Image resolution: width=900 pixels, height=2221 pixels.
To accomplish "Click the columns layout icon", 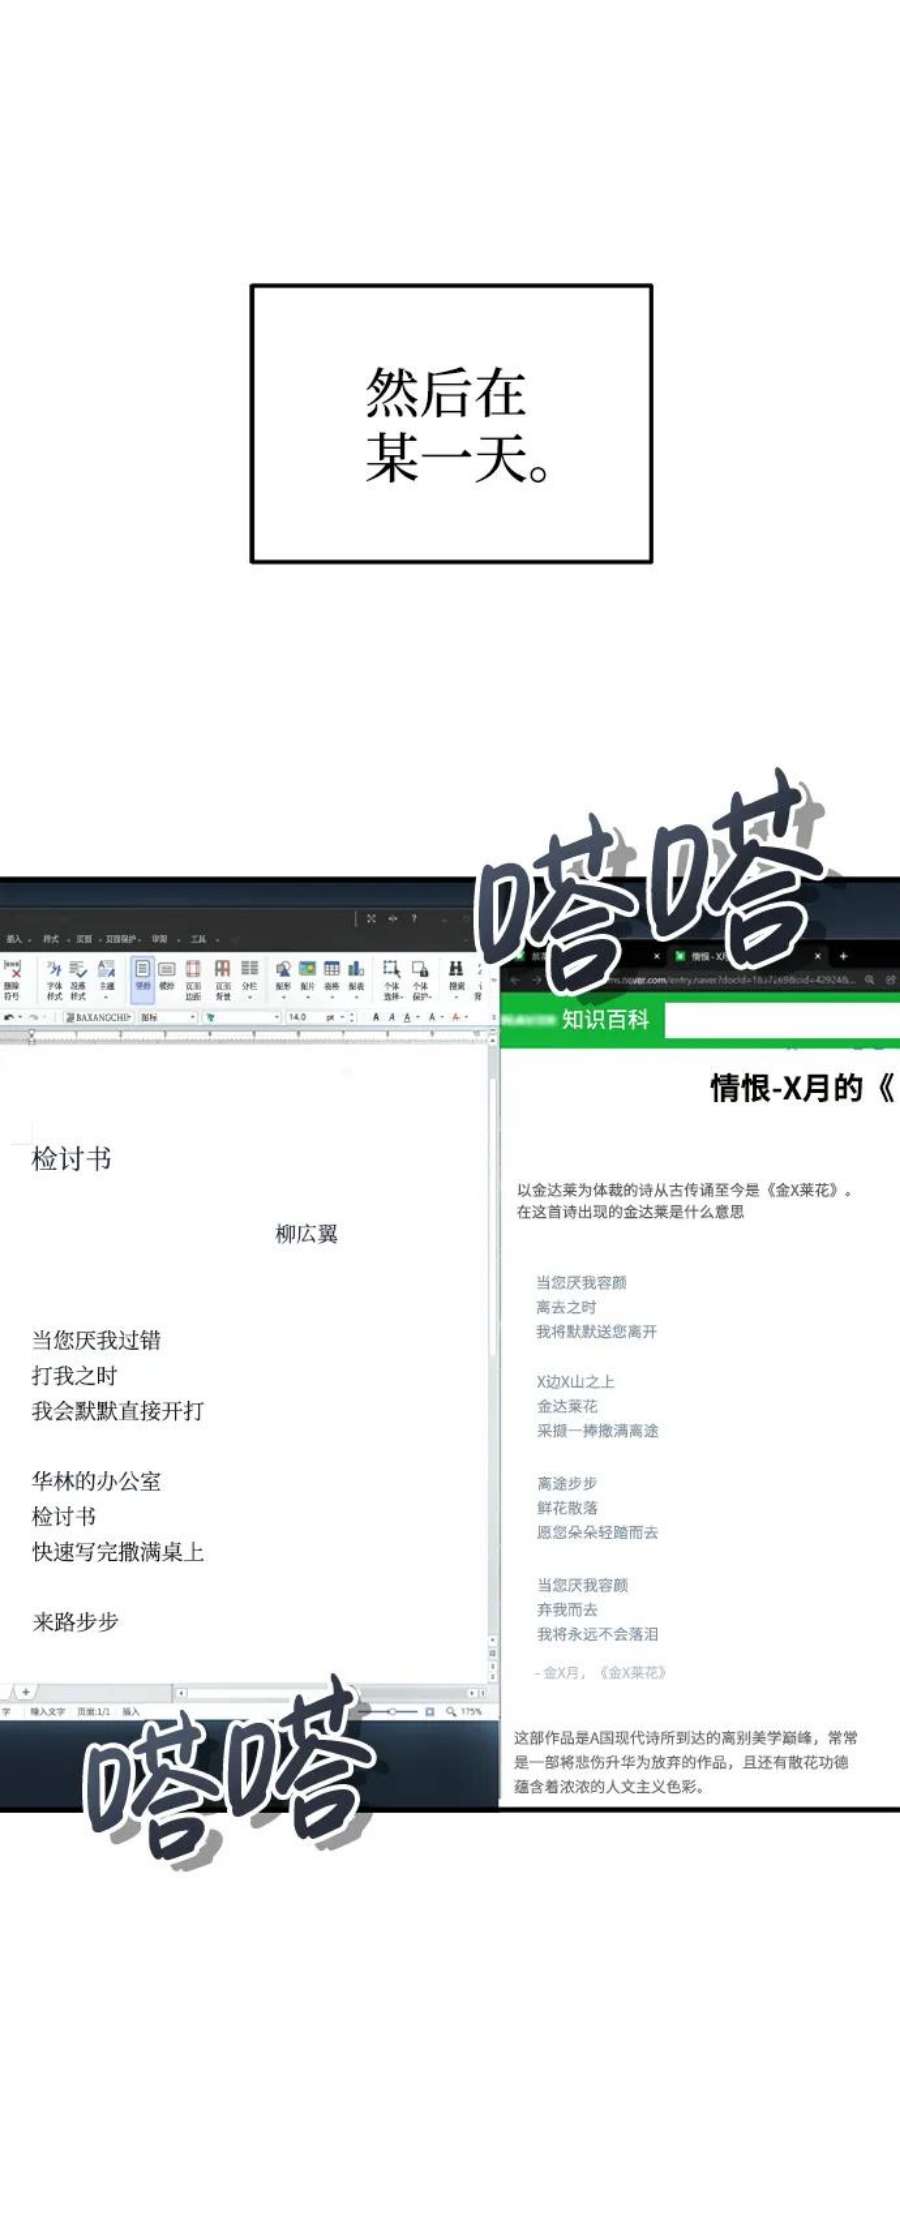I will click(249, 970).
